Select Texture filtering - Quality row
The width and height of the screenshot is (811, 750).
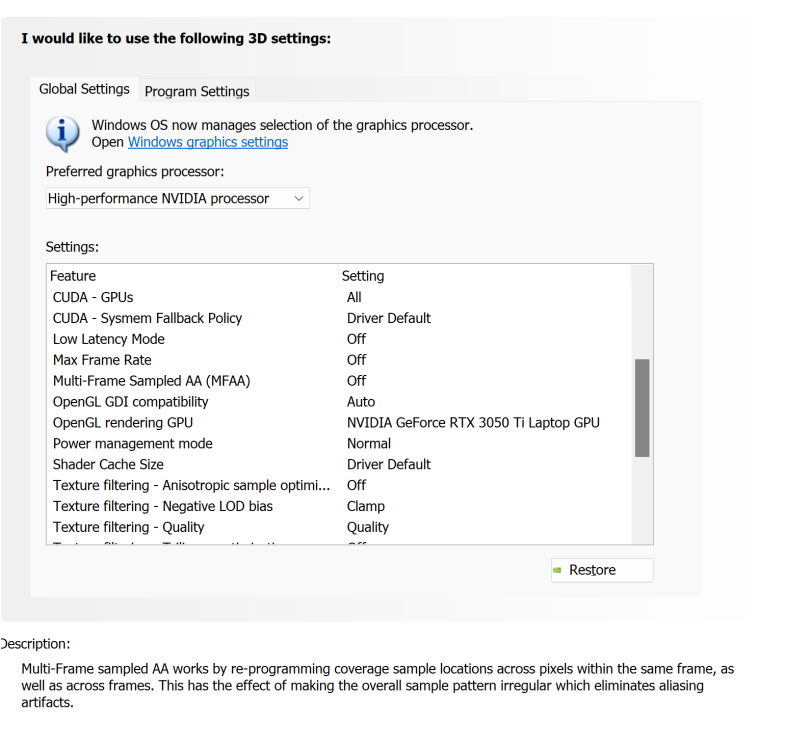(128, 527)
